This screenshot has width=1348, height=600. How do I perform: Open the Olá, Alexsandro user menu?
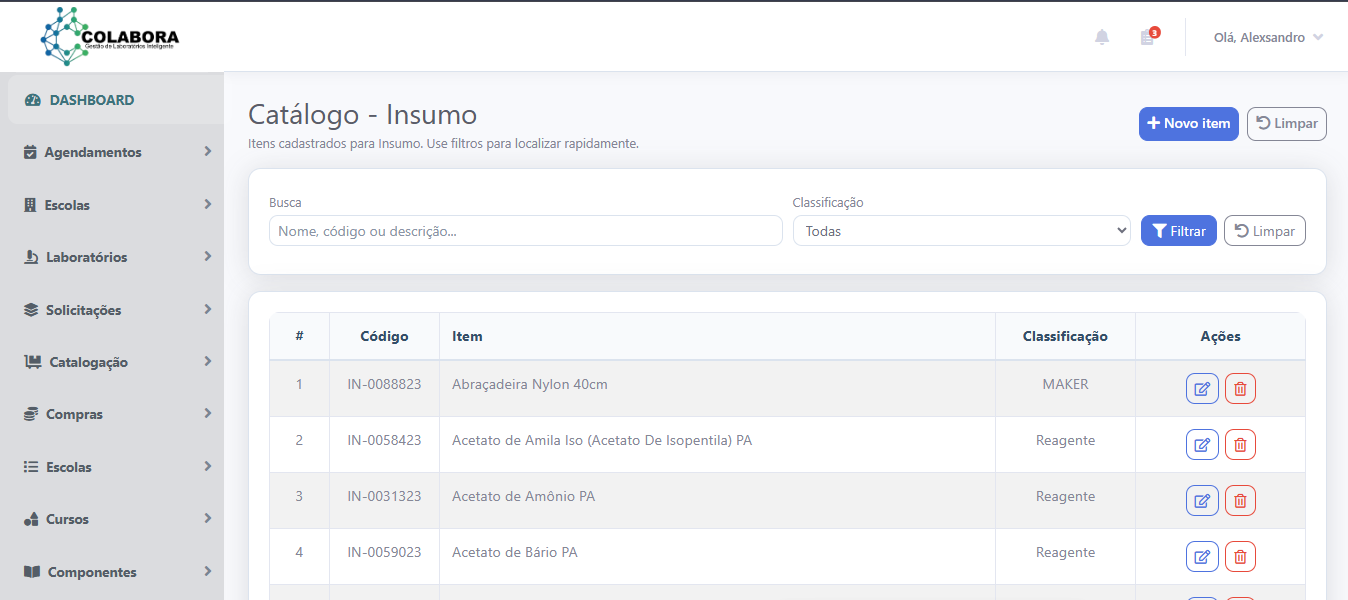coord(1268,37)
